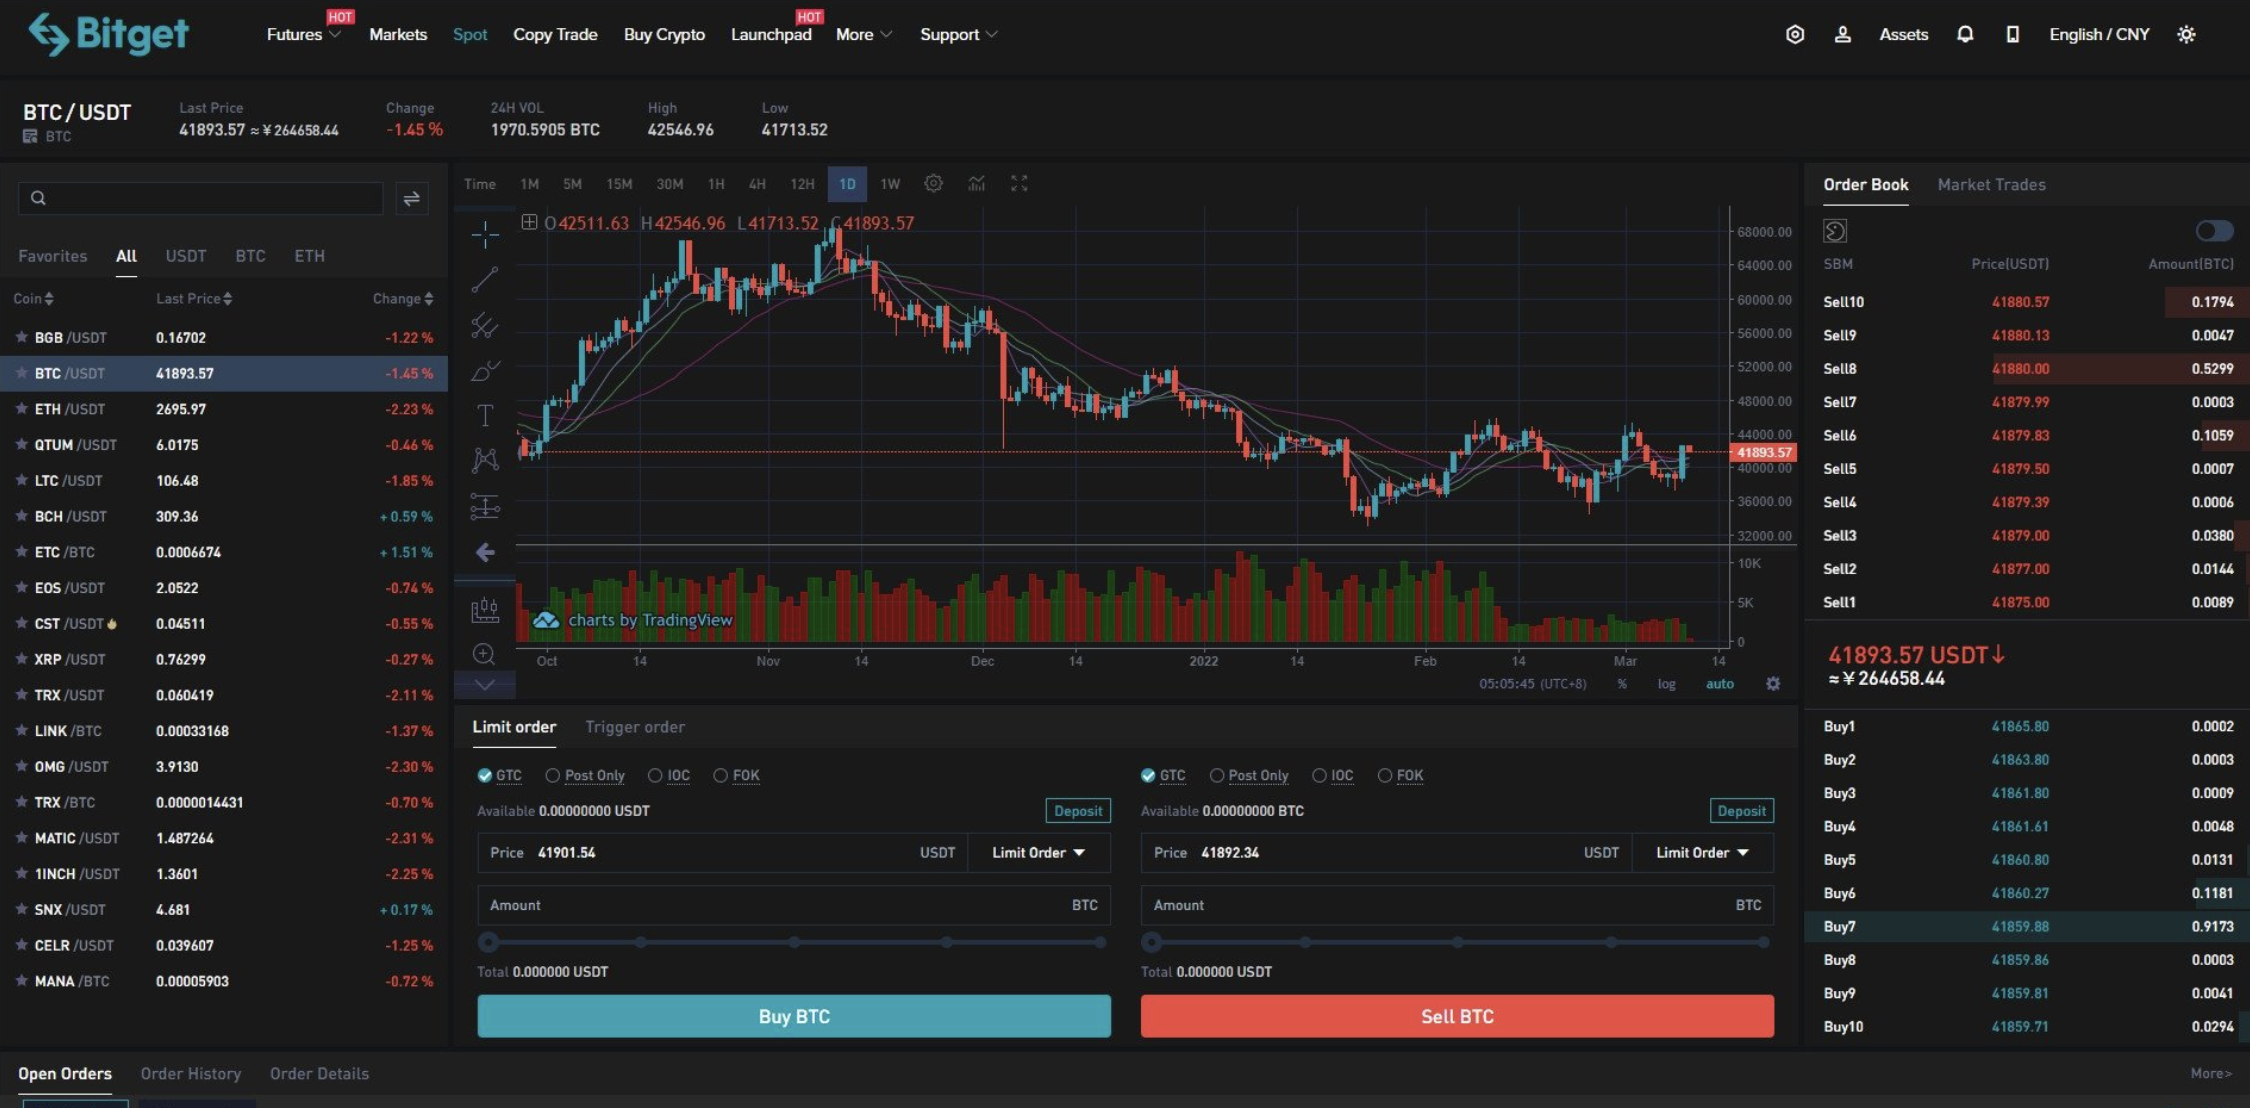This screenshot has height=1108, width=2250.
Task: Open the mobile app phone icon
Action: 2013,34
